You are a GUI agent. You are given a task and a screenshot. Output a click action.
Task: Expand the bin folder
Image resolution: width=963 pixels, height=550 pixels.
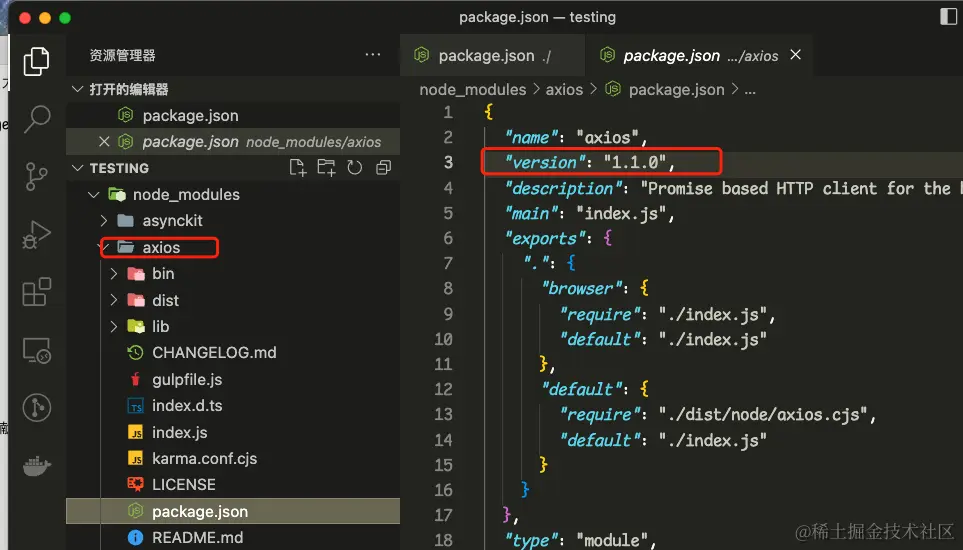pos(114,274)
